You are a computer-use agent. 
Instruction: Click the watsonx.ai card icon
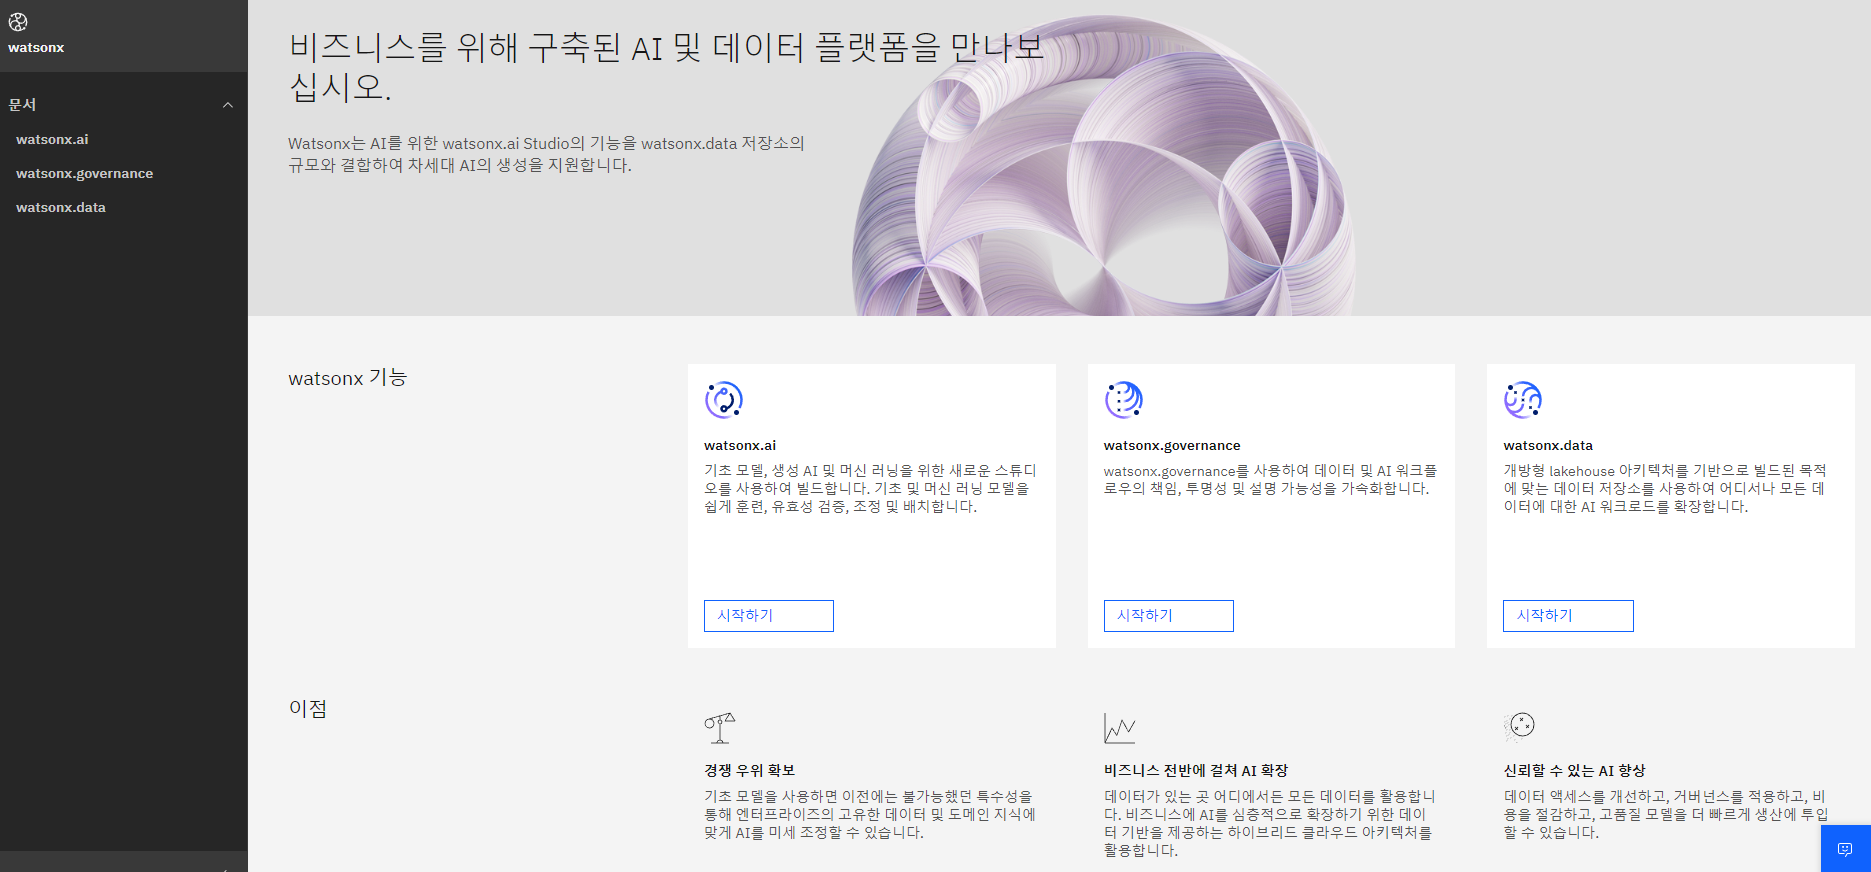click(x=724, y=400)
